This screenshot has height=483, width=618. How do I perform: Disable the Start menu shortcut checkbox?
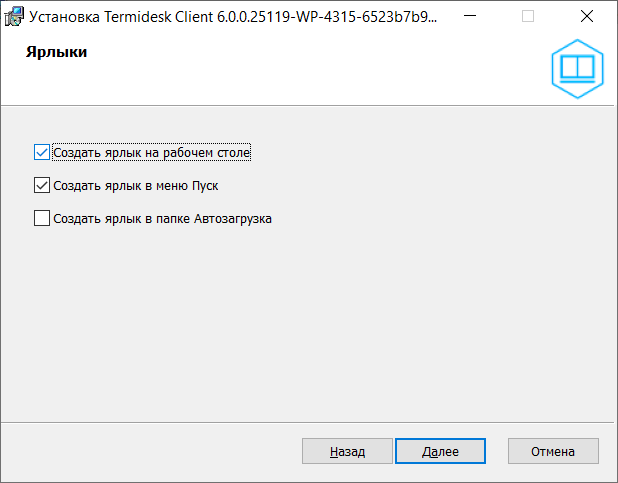41,185
